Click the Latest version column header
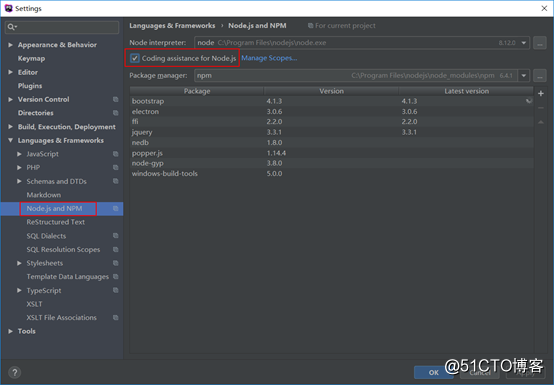 (466, 91)
